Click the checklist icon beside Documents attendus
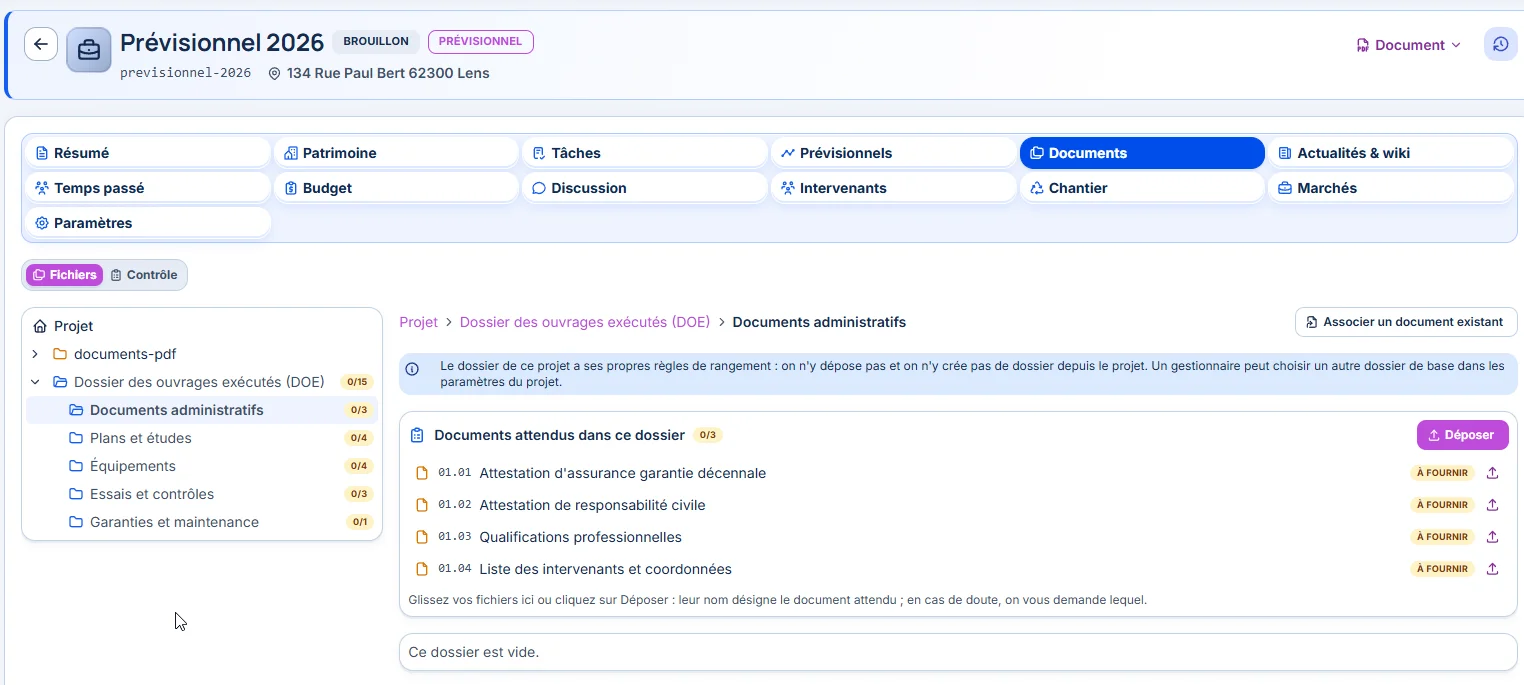This screenshot has width=1524, height=685. click(417, 436)
